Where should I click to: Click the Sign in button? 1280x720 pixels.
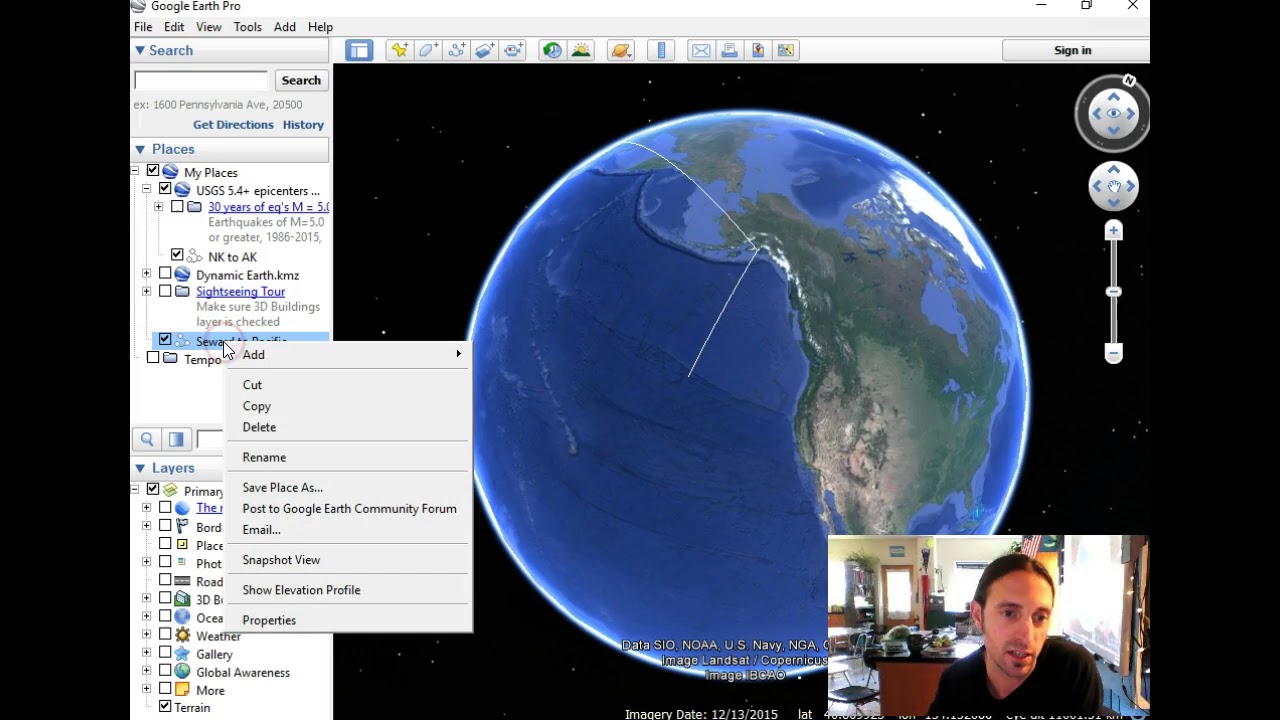(1075, 50)
